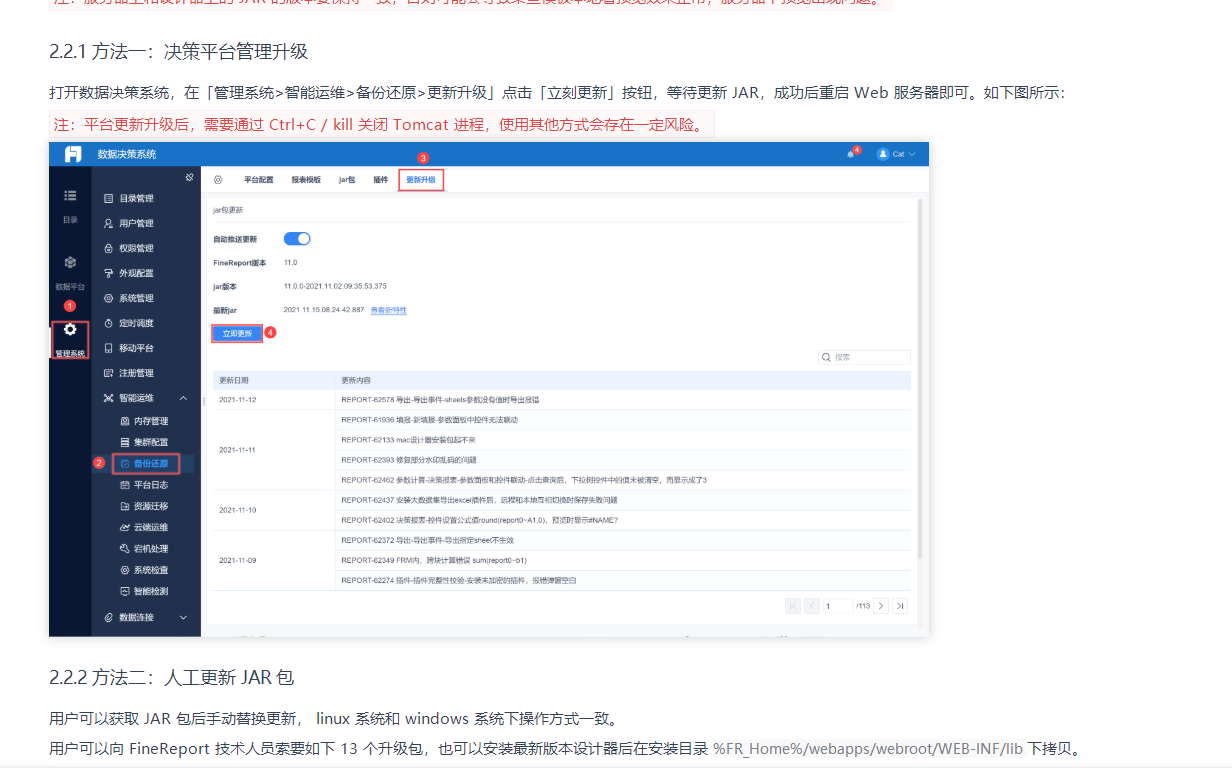Go to the next page of results

(881, 605)
